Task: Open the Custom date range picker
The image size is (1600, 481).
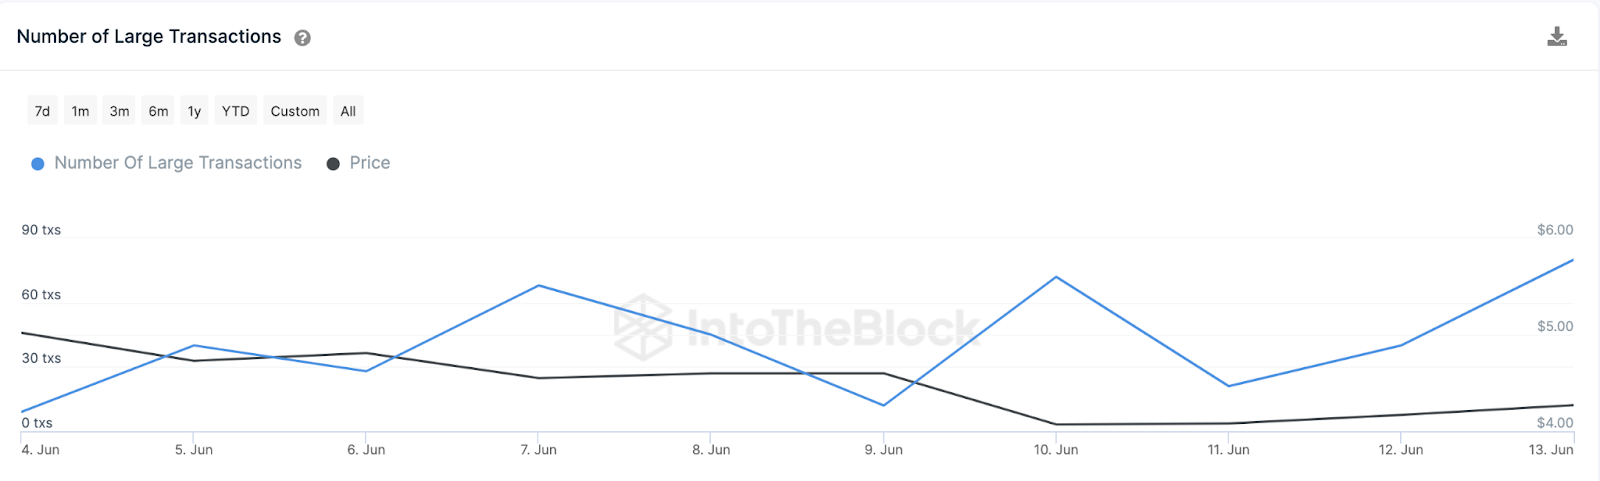Action: pyautogui.click(x=295, y=111)
